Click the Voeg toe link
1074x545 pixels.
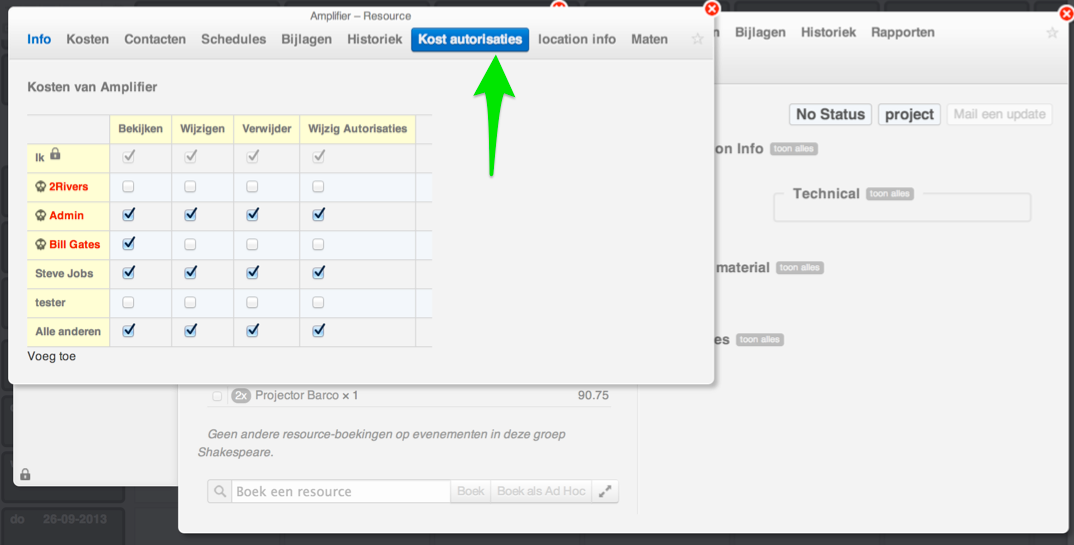(x=52, y=357)
